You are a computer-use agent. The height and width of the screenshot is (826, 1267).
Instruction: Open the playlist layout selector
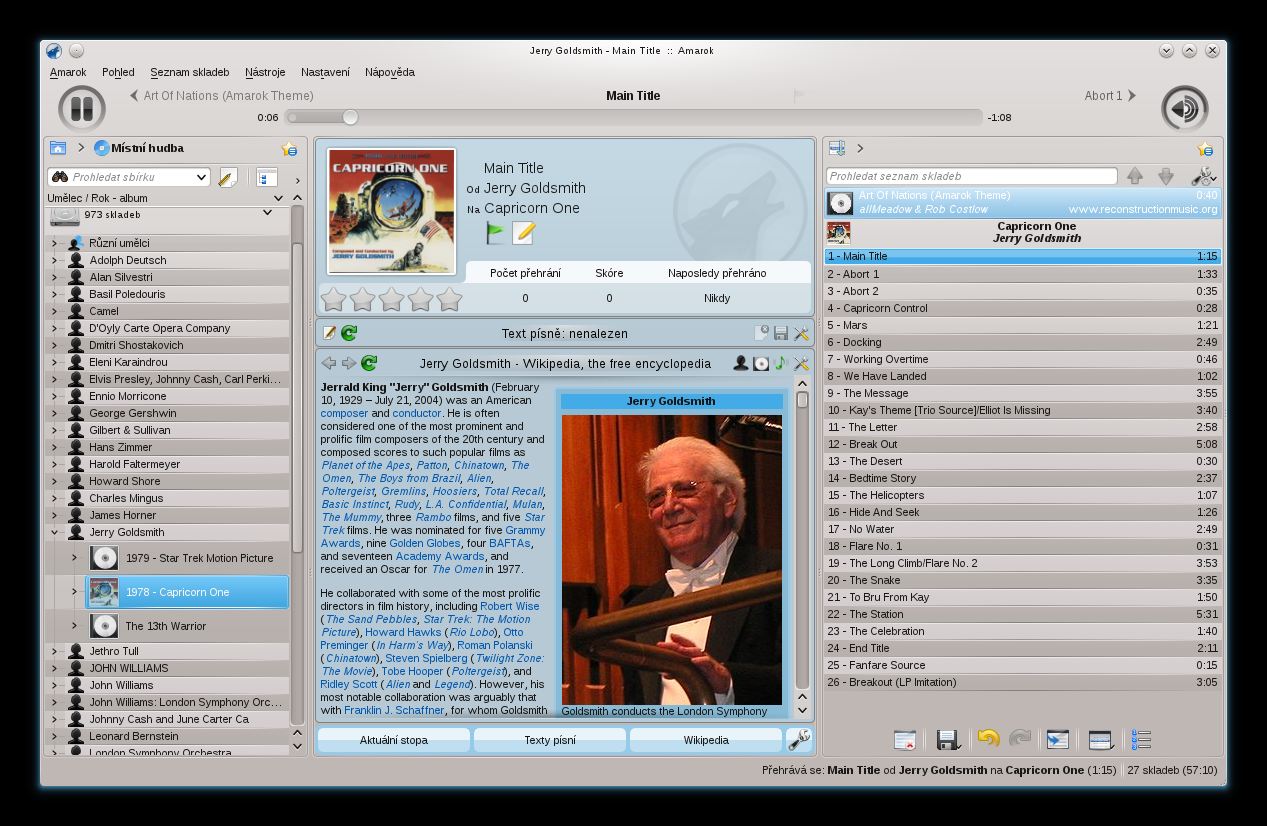[x=1102, y=740]
